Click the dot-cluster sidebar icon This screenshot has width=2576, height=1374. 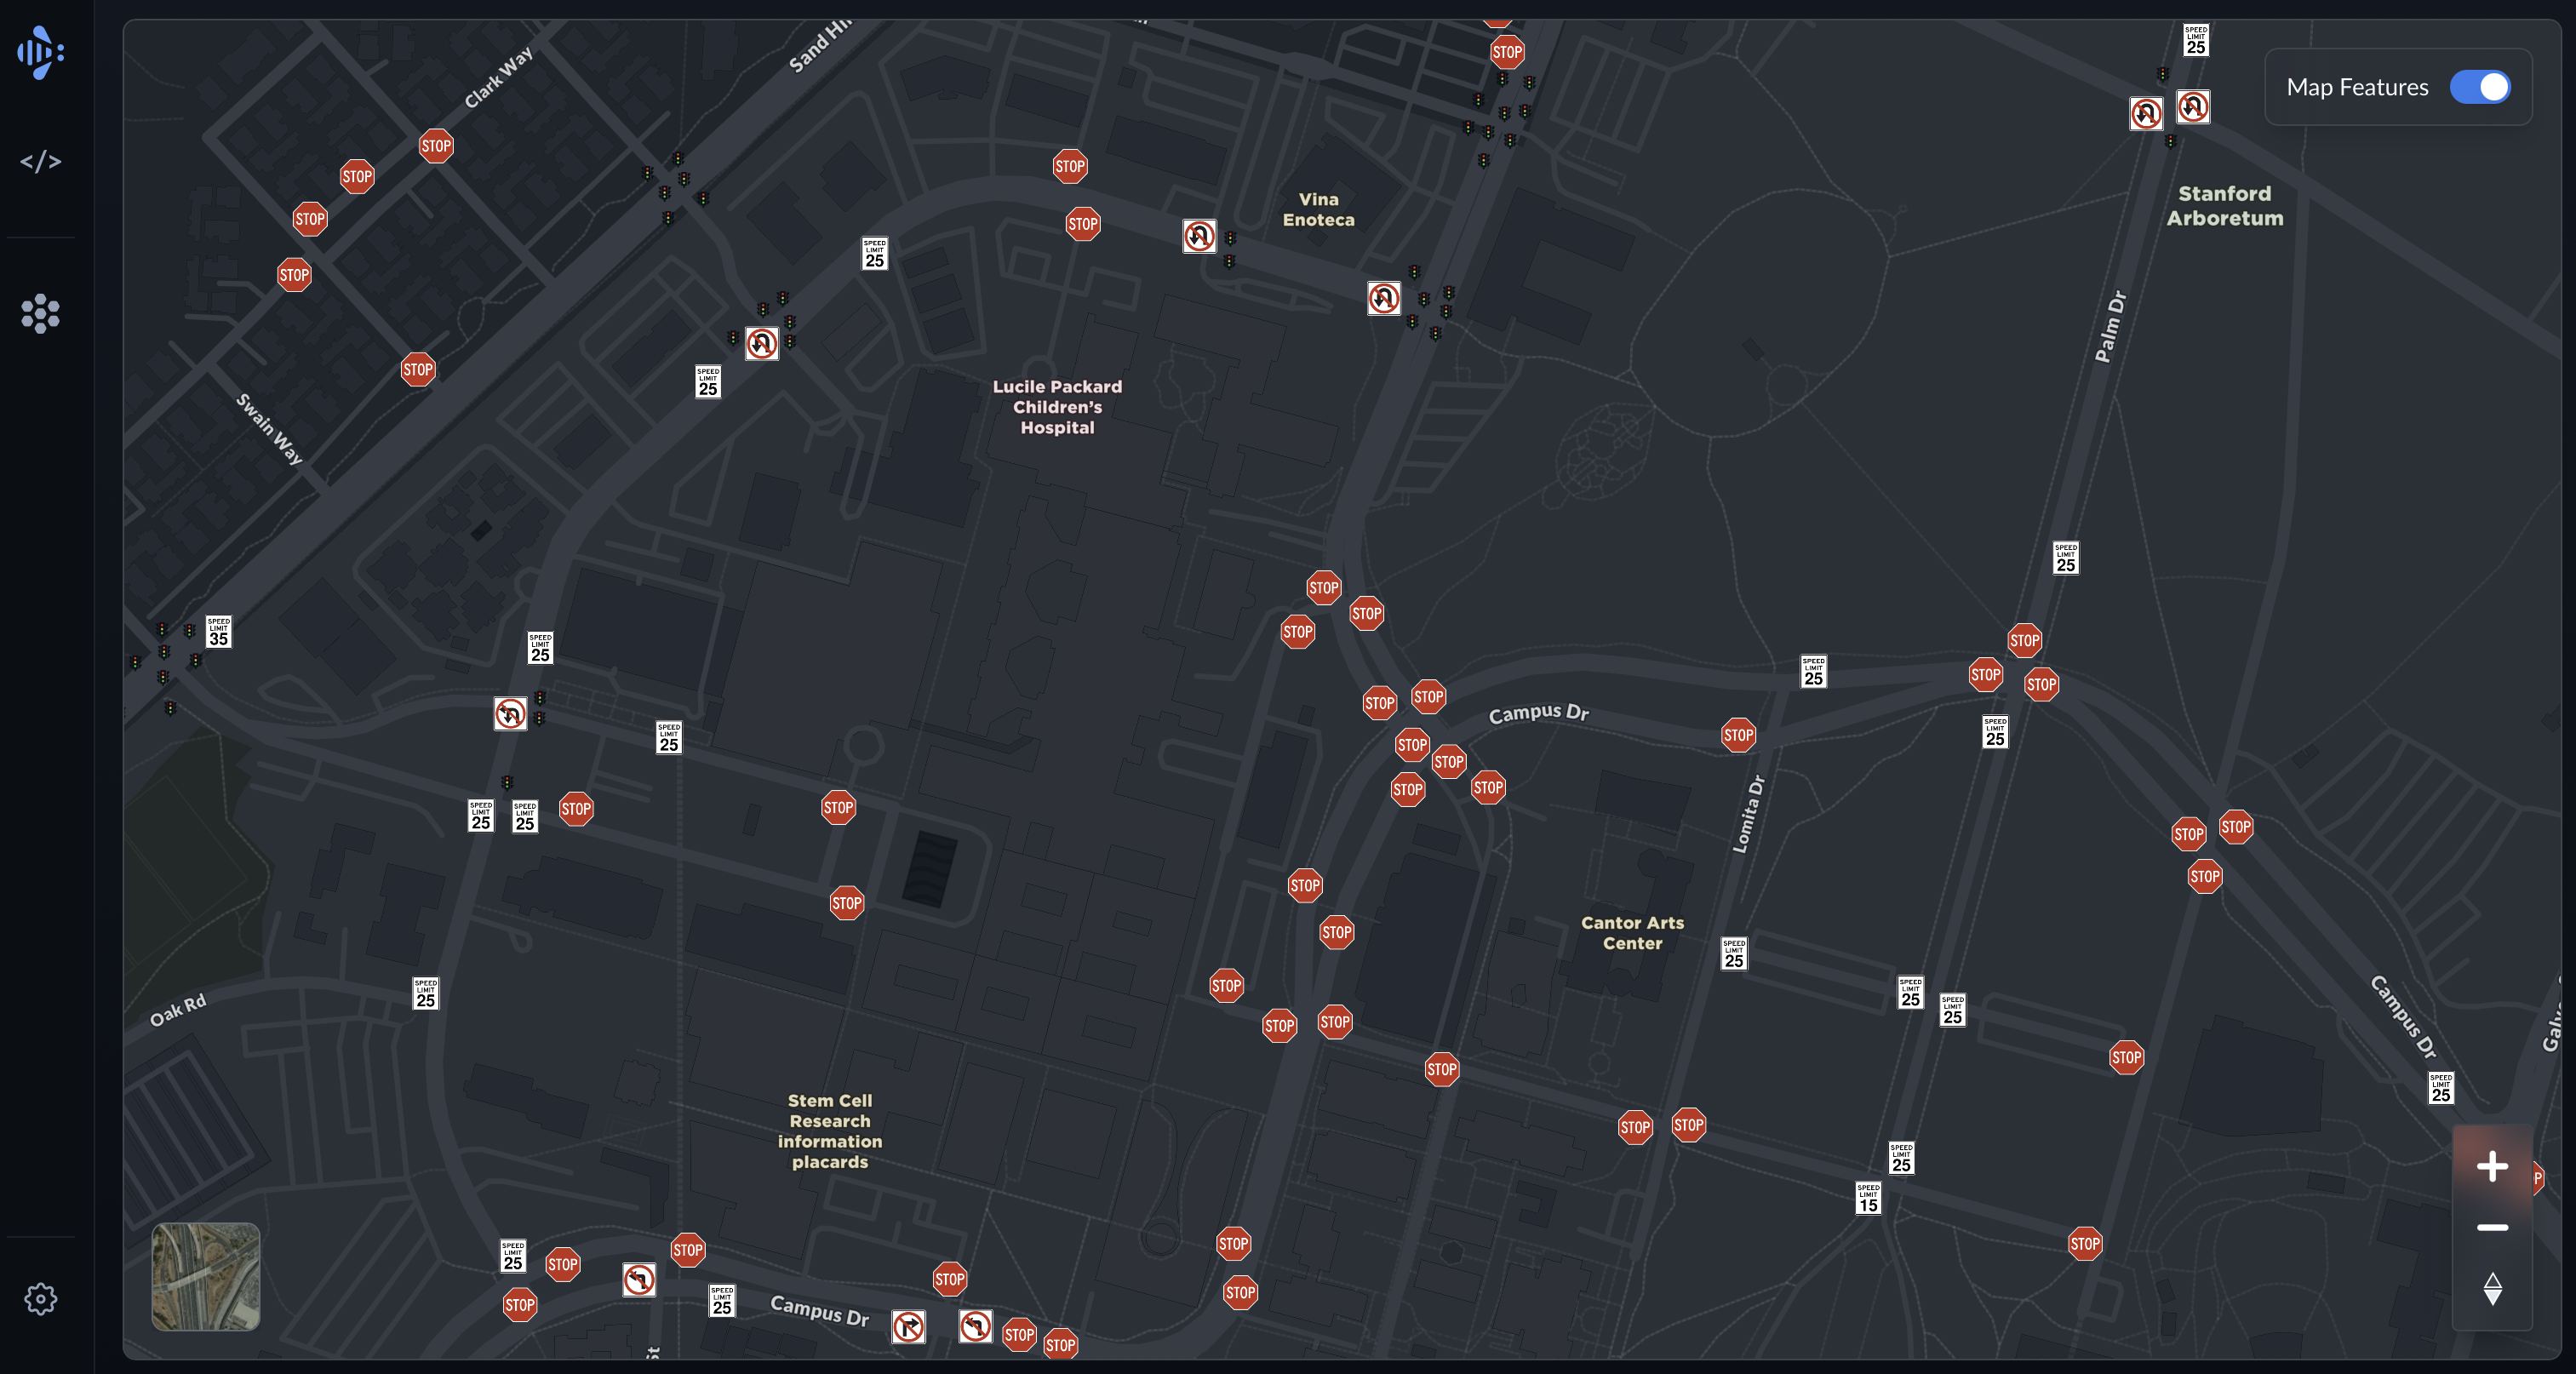click(41, 314)
